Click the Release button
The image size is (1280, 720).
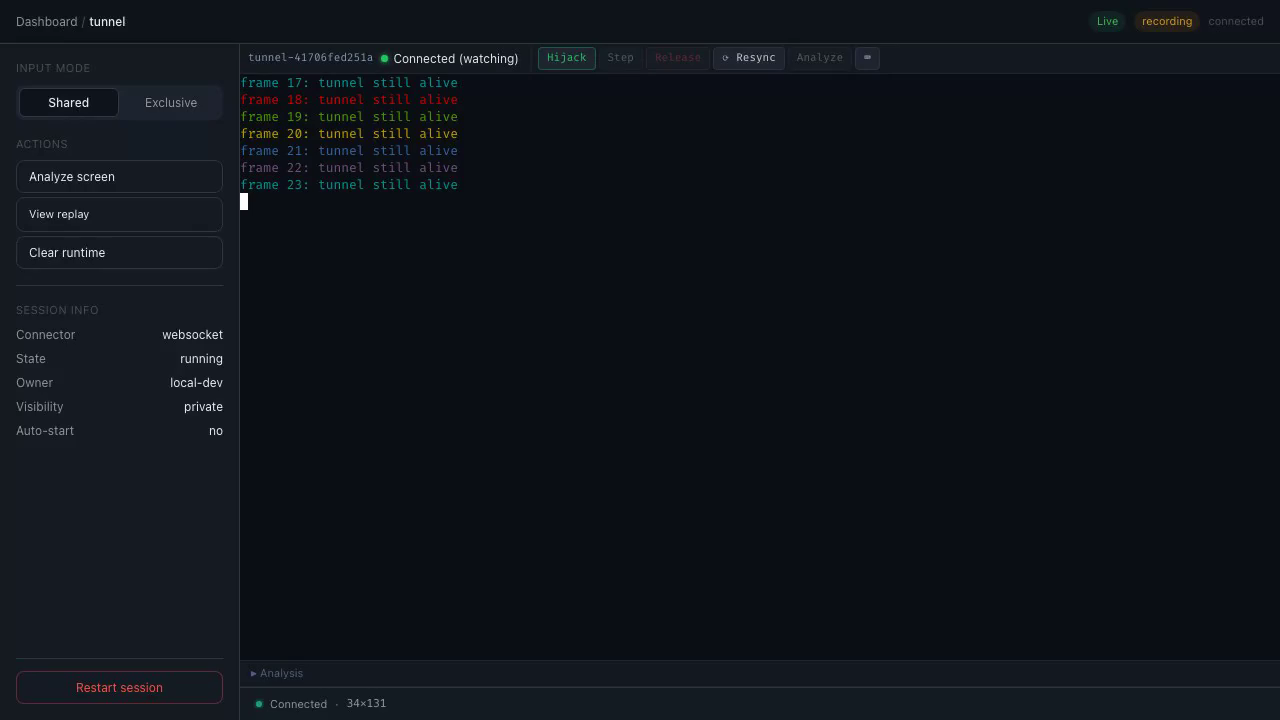click(678, 58)
